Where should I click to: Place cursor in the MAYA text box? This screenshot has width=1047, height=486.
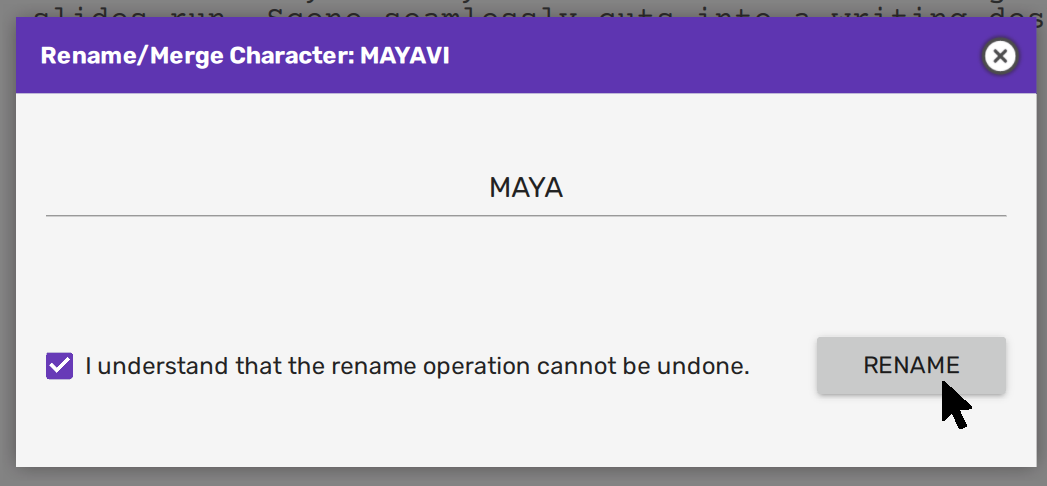(526, 188)
